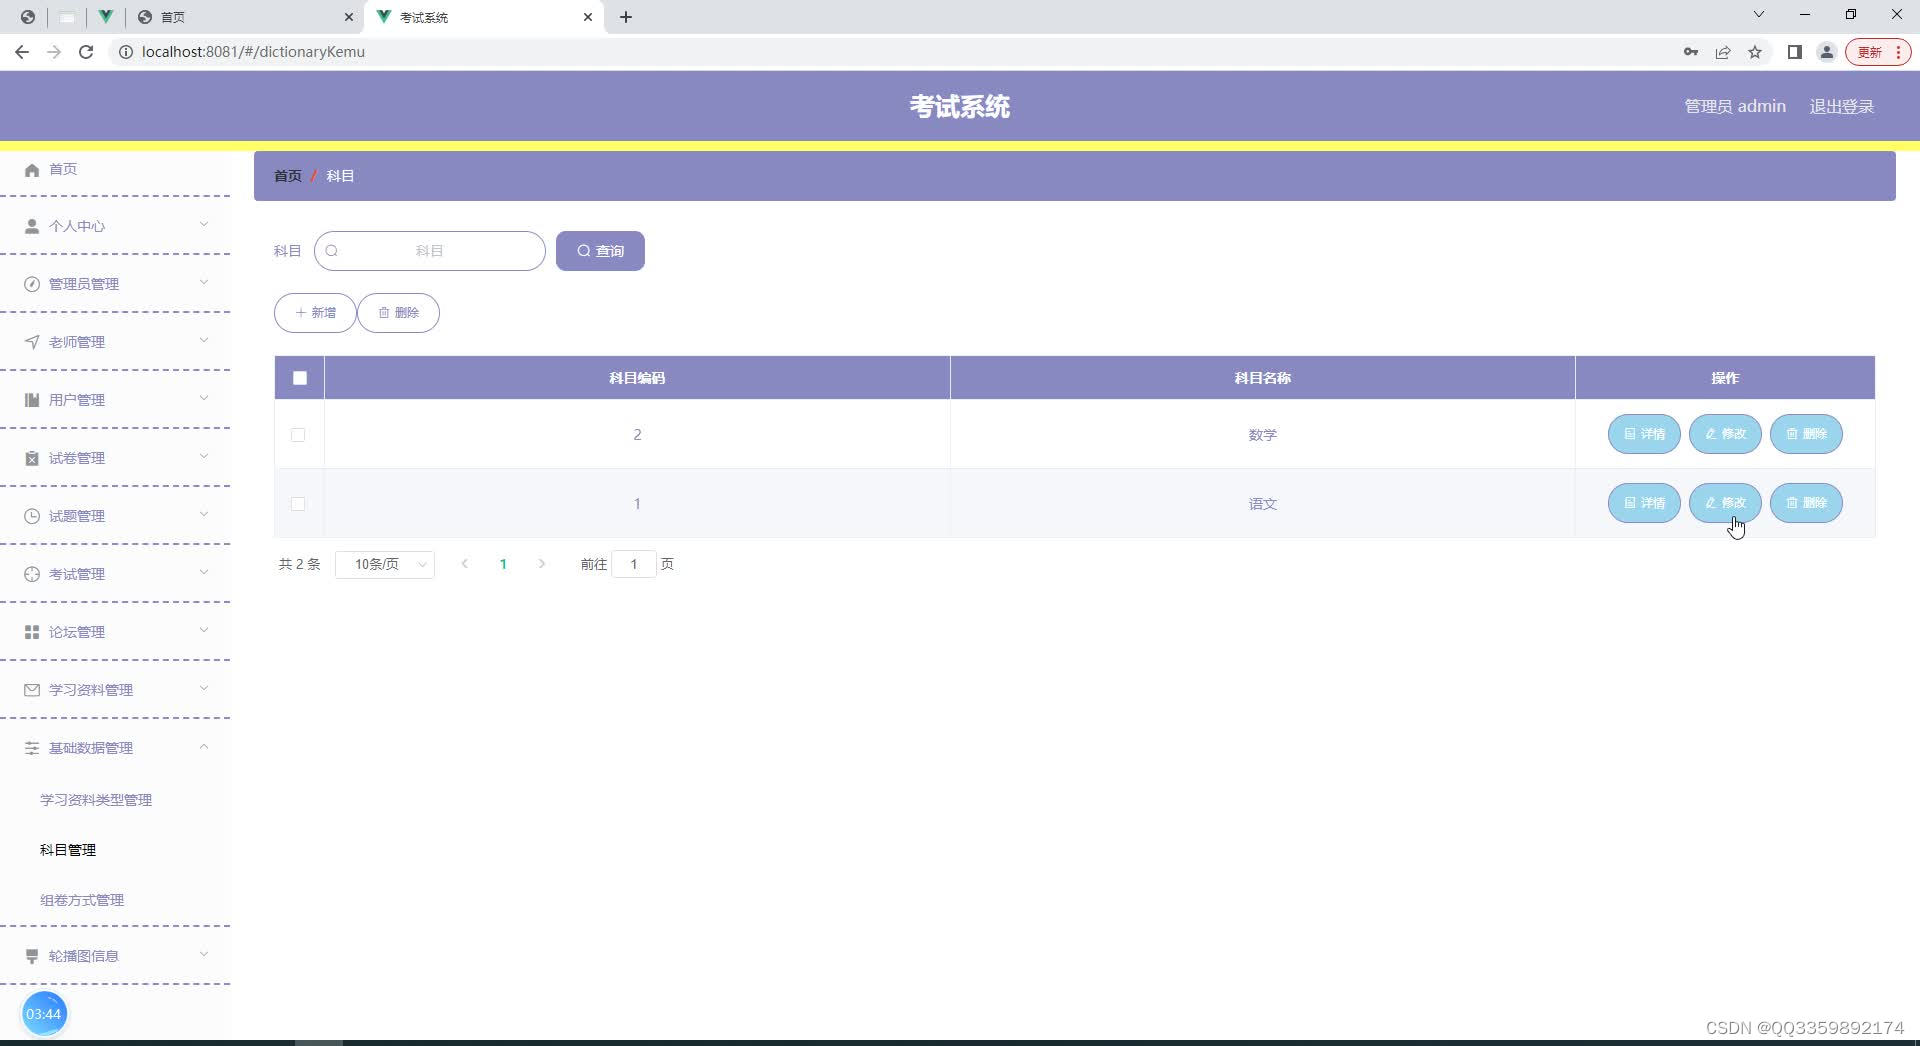The width and height of the screenshot is (1920, 1046).
Task: Collapse the 基础数据管理 menu chevron
Action: point(204,747)
